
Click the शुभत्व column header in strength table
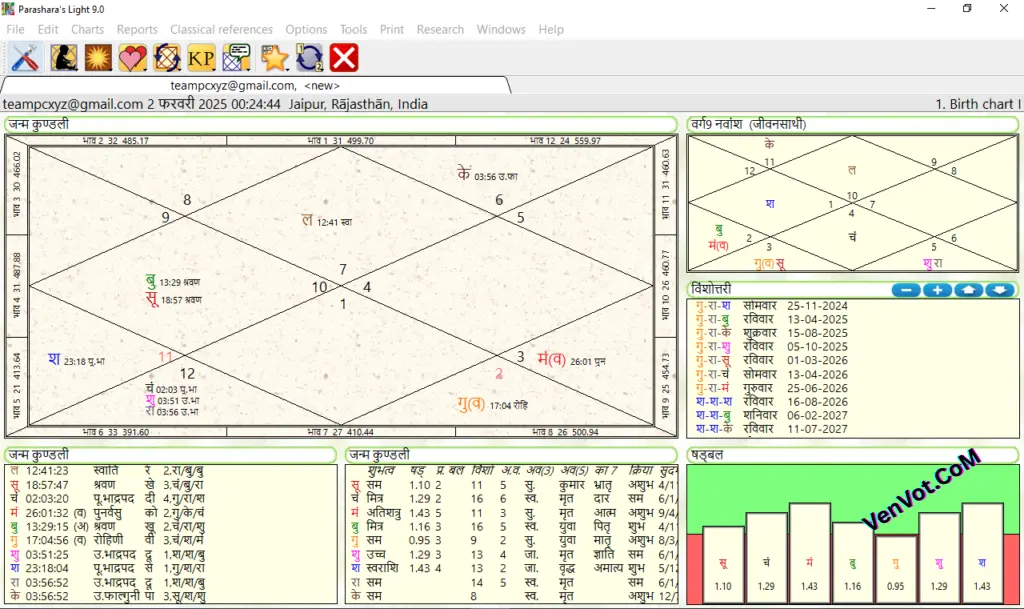(381, 470)
